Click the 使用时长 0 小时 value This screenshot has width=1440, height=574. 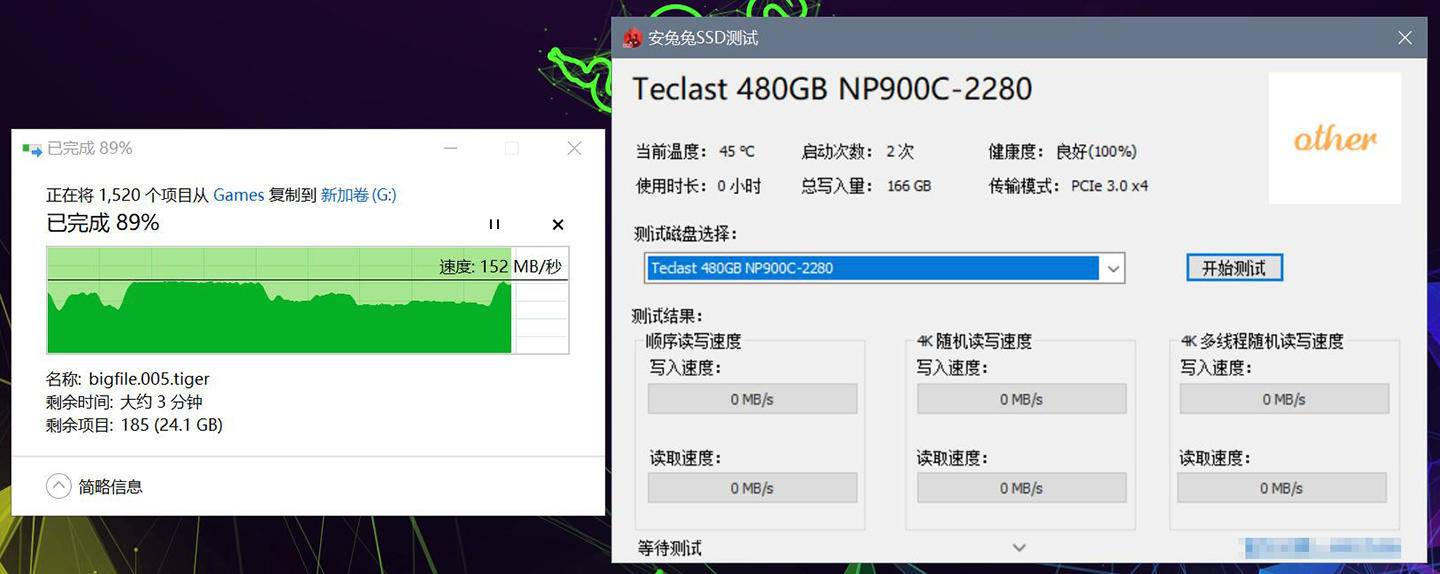739,186
